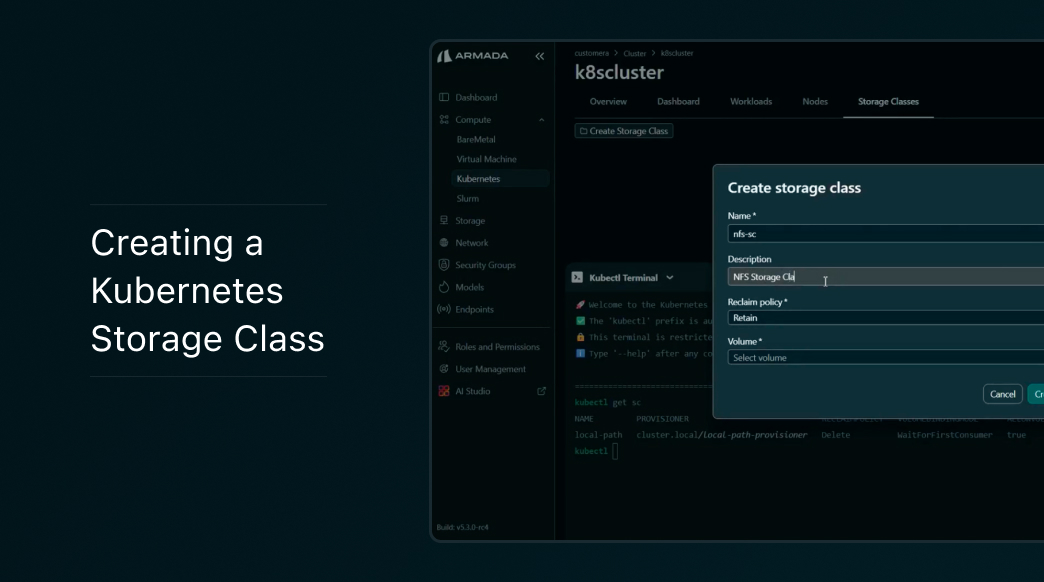Open Endpoints in the sidebar
Image resolution: width=1044 pixels, height=582 pixels.
(x=475, y=310)
